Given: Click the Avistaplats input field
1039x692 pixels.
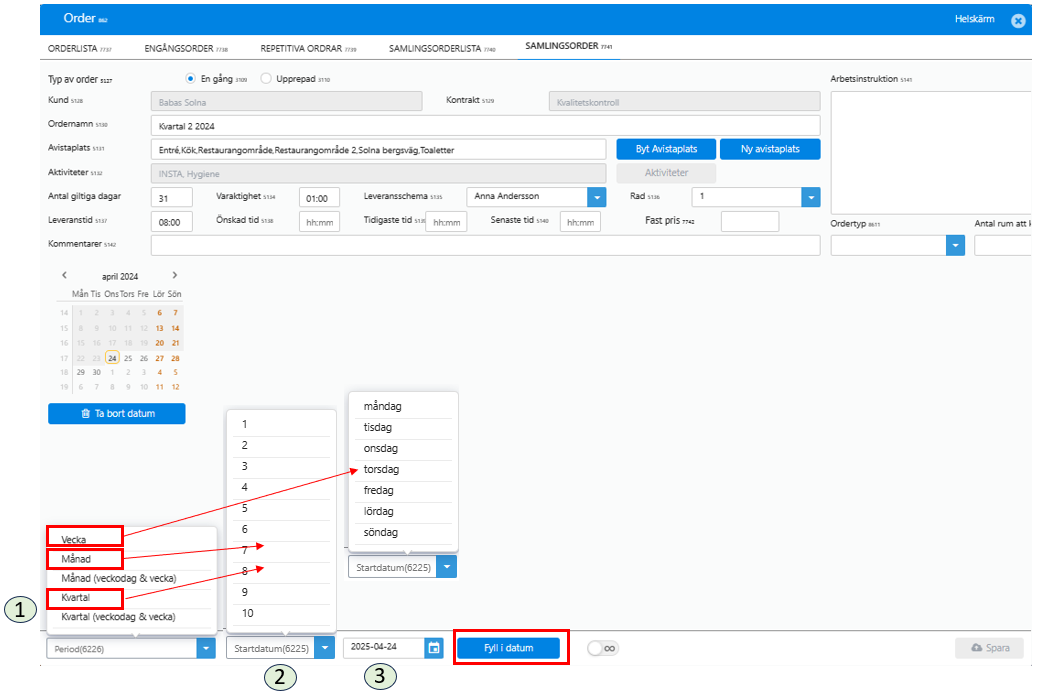Looking at the screenshot, I should coord(378,150).
